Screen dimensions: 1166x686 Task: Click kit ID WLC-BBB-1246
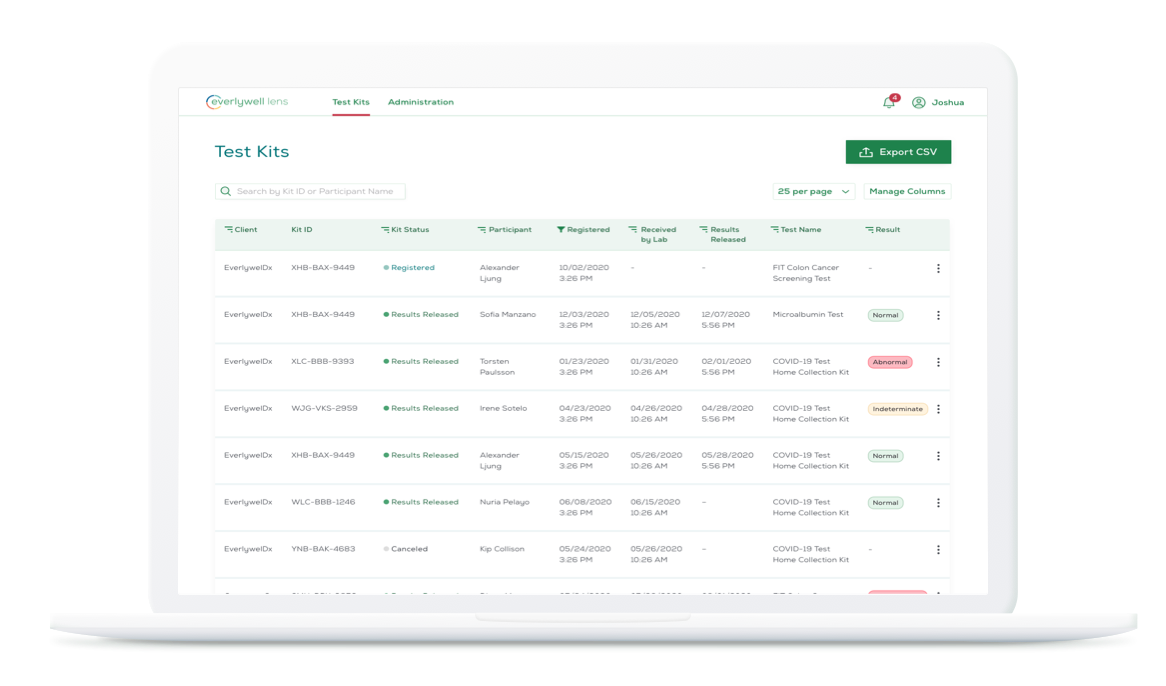pyautogui.click(x=323, y=502)
